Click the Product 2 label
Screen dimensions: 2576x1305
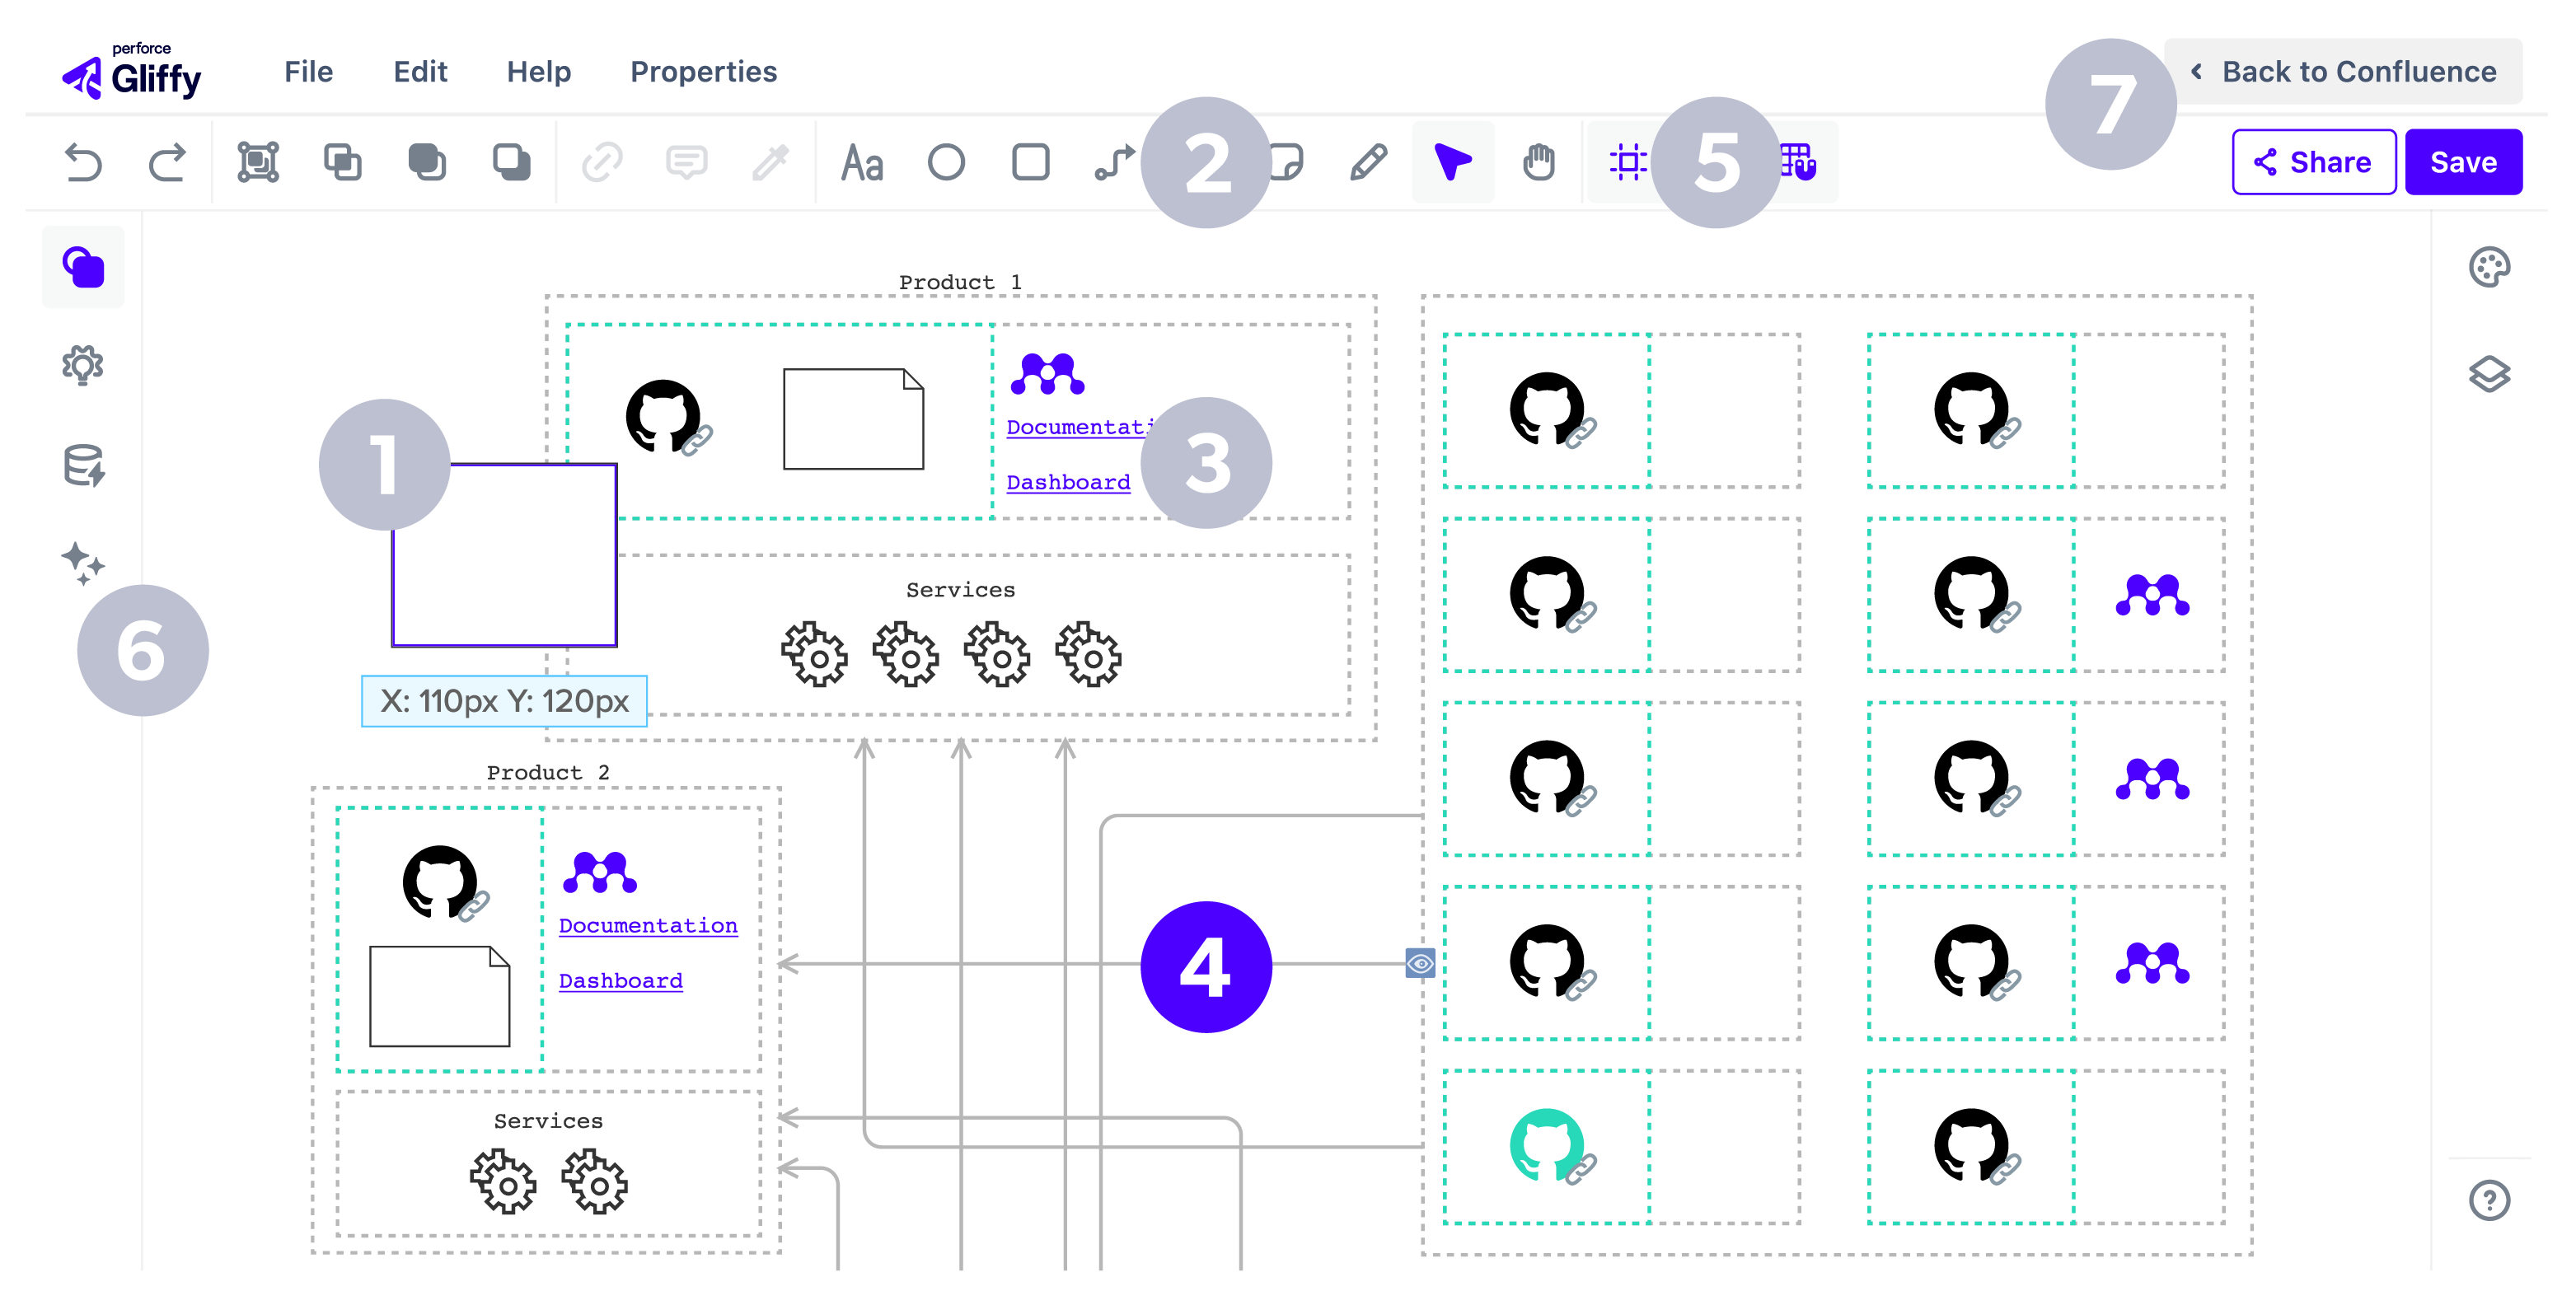click(x=548, y=773)
